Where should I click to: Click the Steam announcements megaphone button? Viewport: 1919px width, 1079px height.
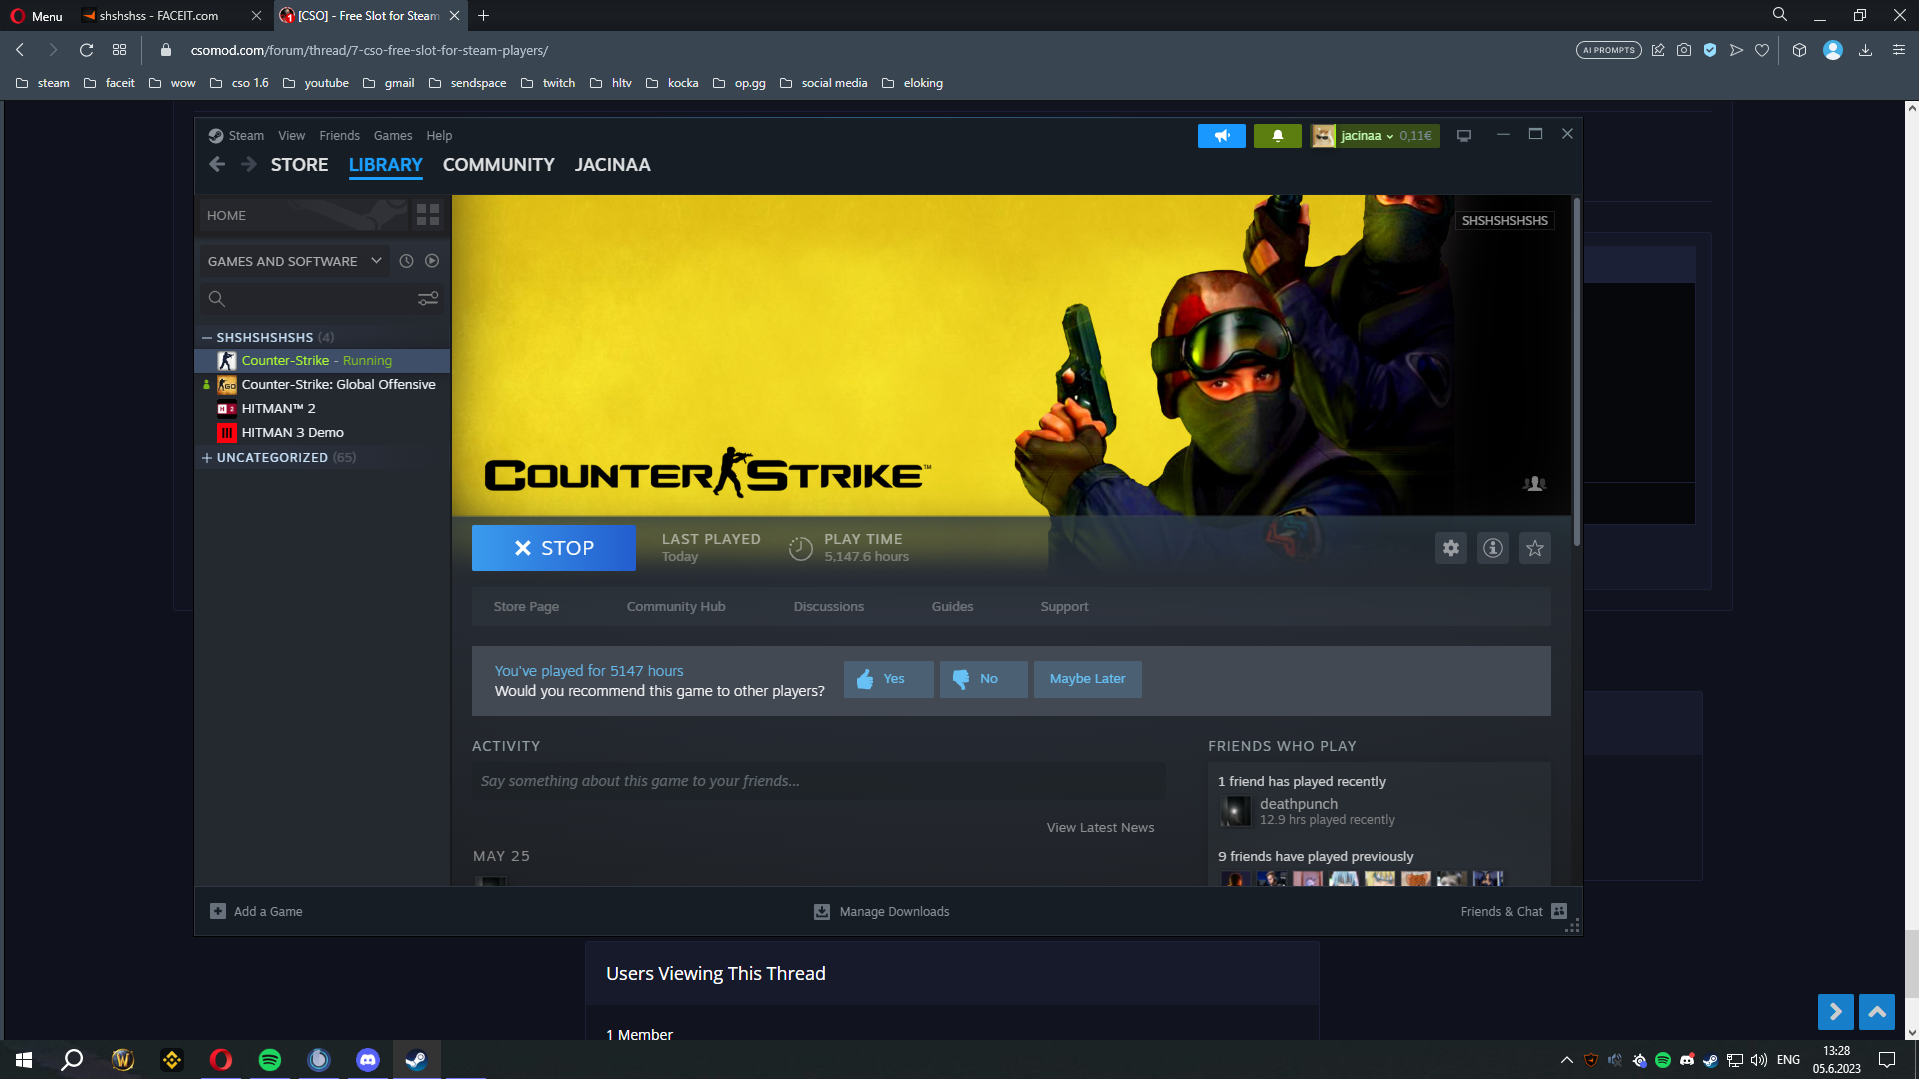point(1221,136)
